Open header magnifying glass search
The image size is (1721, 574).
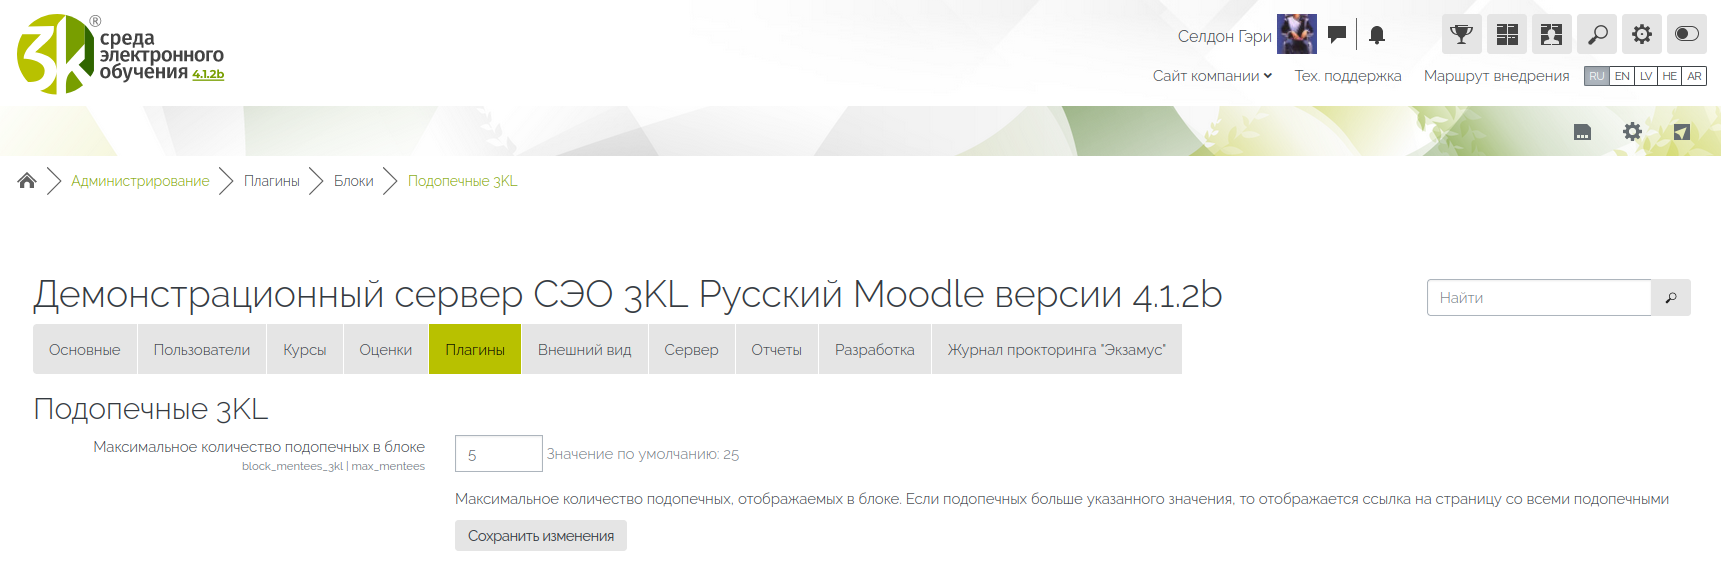coord(1597,35)
